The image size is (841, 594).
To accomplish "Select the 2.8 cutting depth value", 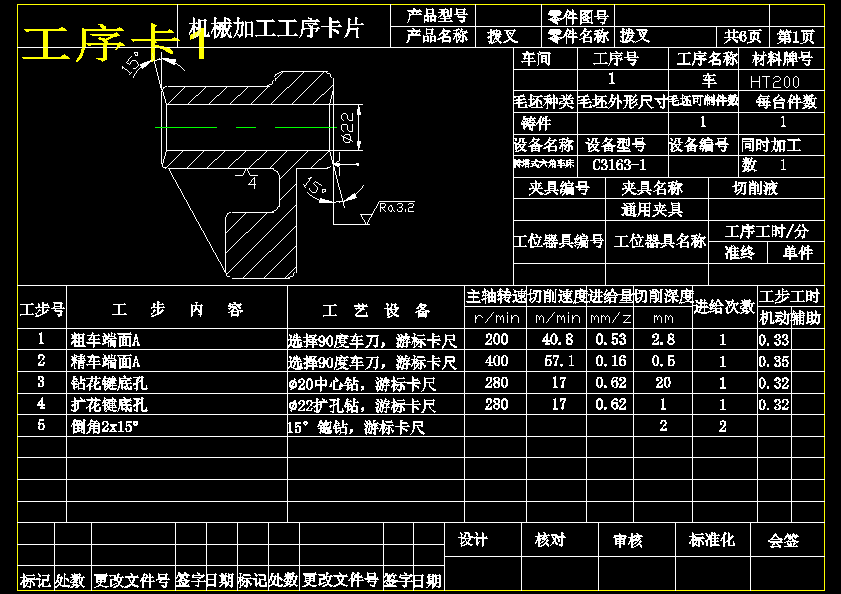I will (663, 339).
